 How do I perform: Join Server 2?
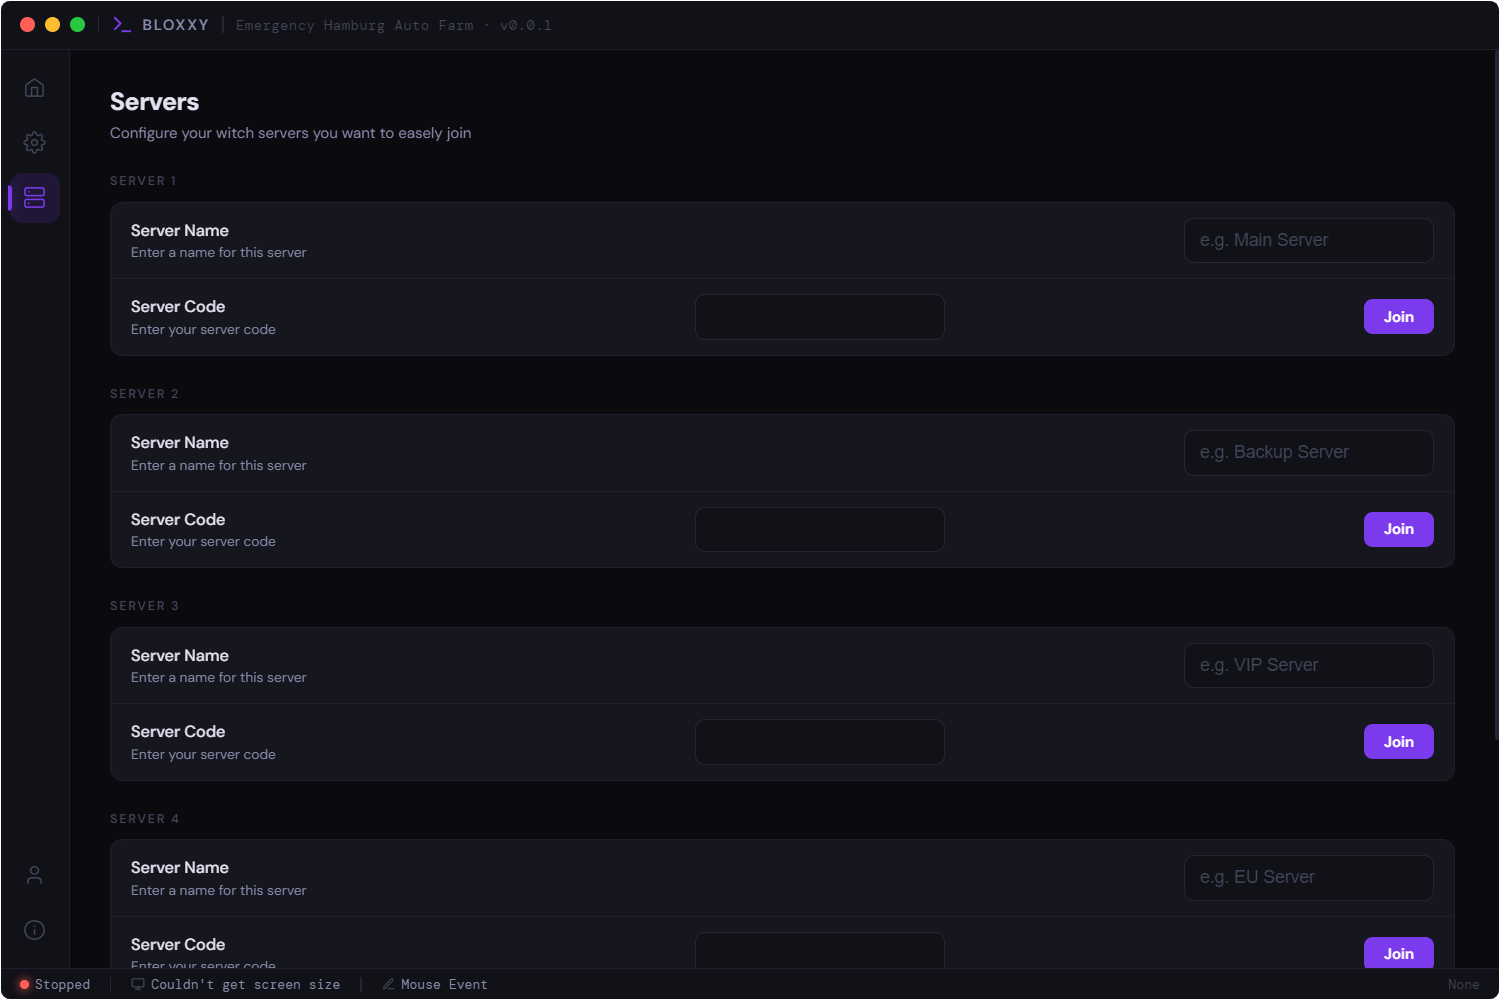[1398, 529]
